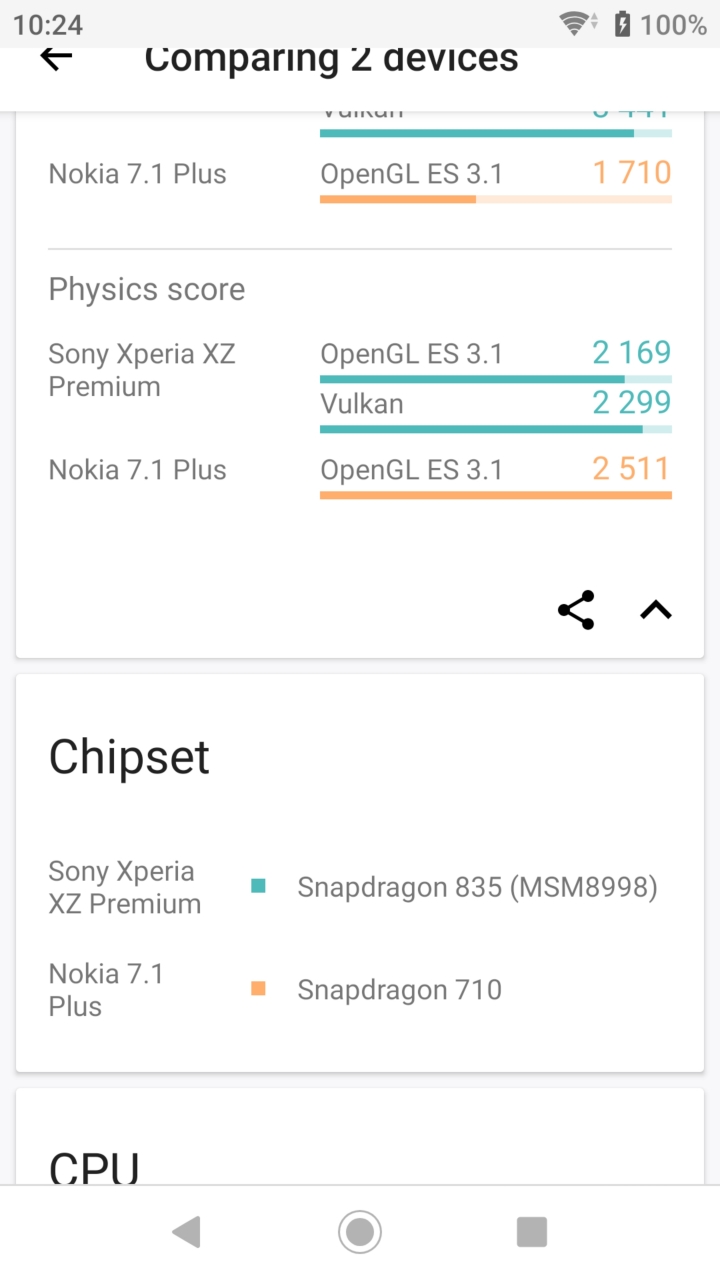Select Snapdragon 710 entry
The image size is (720, 1280).
pos(399,990)
